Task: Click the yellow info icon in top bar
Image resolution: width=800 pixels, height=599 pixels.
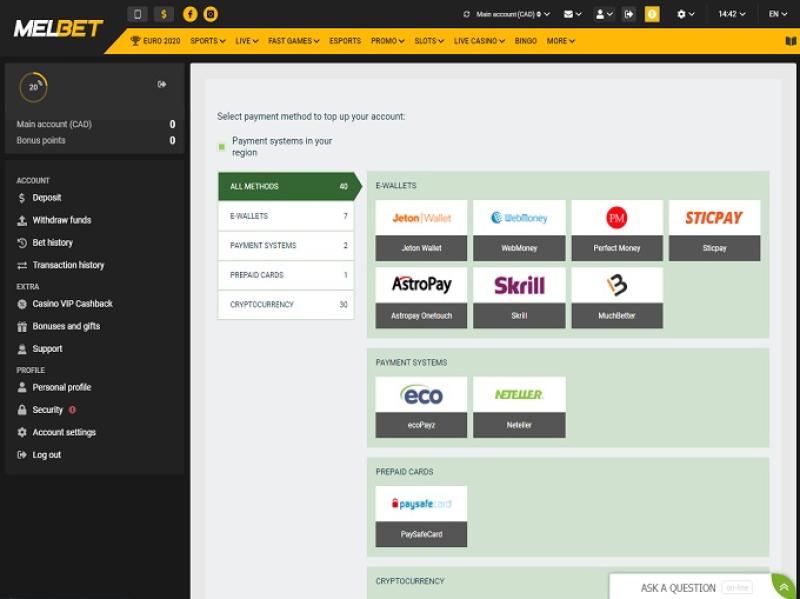Action: pos(652,14)
